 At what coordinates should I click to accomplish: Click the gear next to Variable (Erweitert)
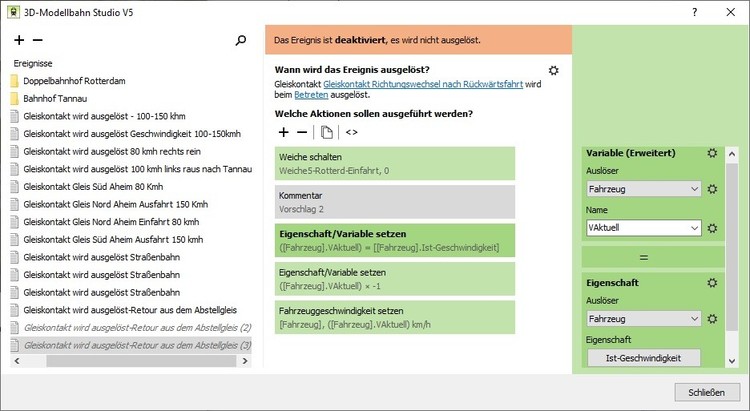(712, 153)
